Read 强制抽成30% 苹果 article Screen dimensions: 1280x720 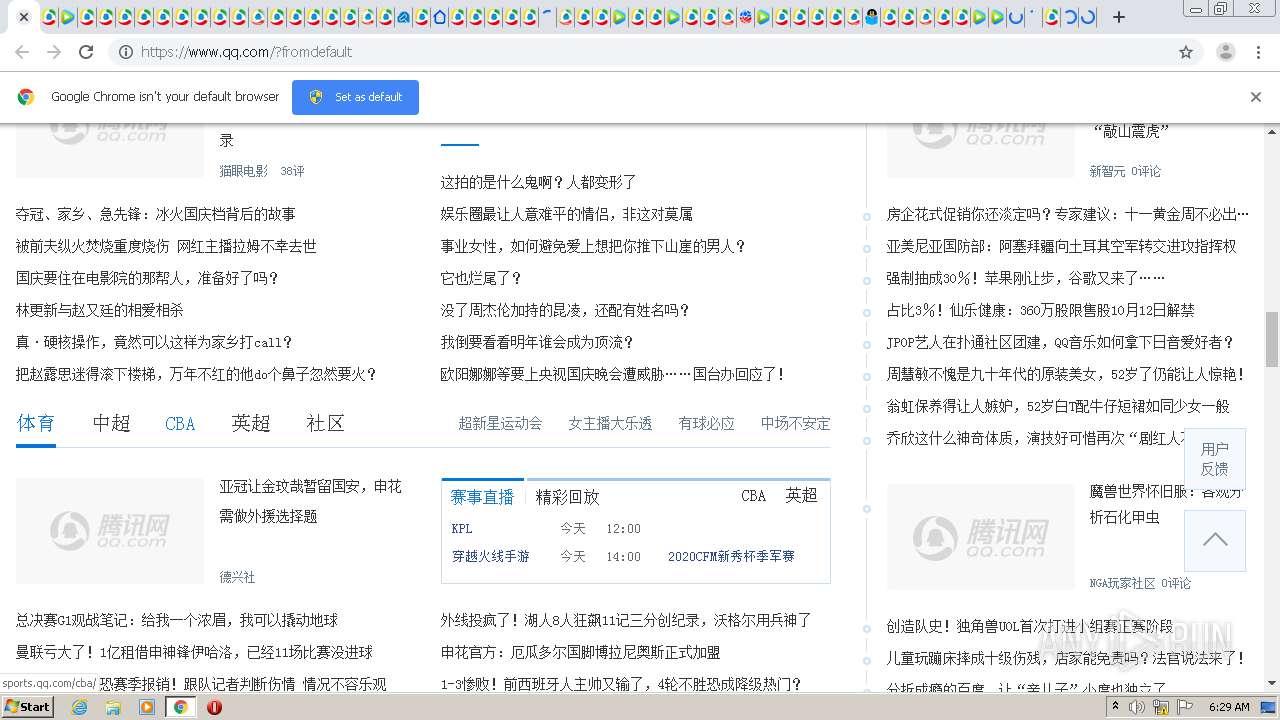pyautogui.click(x=1026, y=278)
